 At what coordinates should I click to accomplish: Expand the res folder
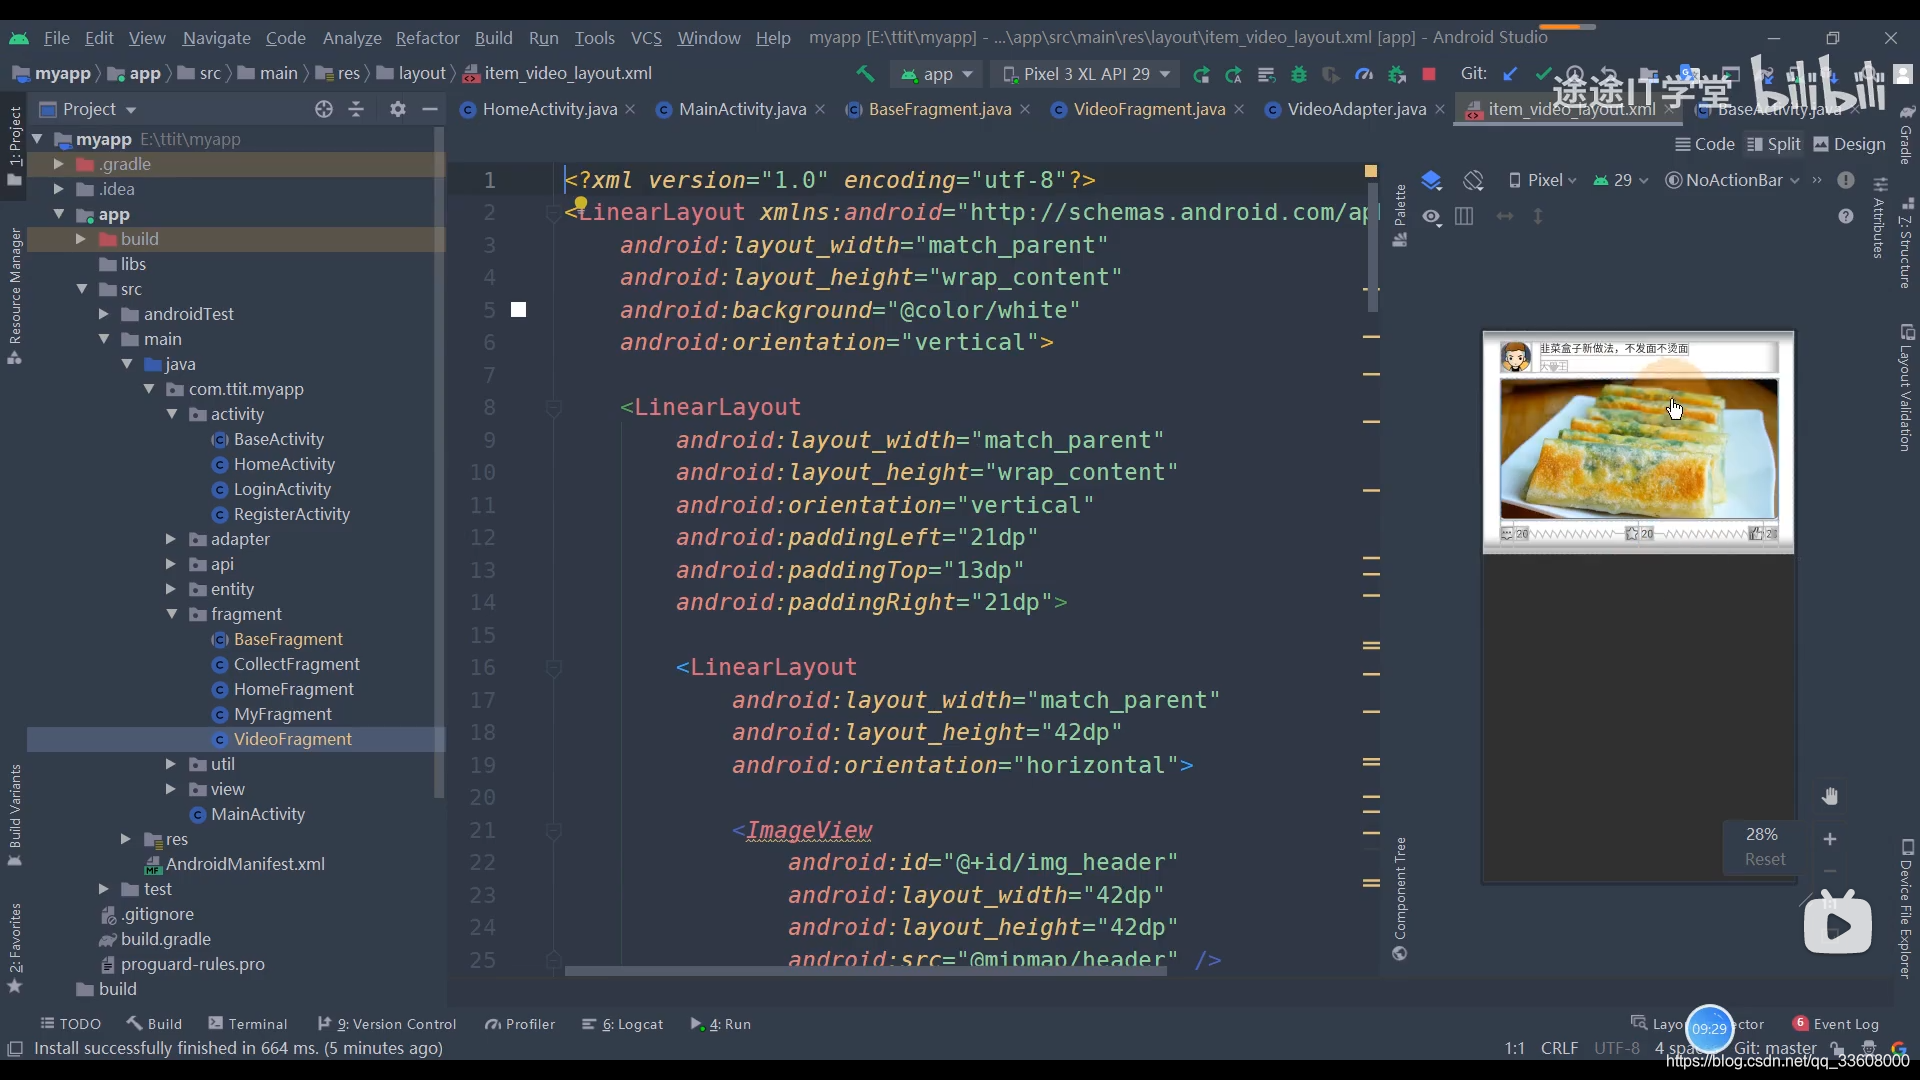[125, 839]
